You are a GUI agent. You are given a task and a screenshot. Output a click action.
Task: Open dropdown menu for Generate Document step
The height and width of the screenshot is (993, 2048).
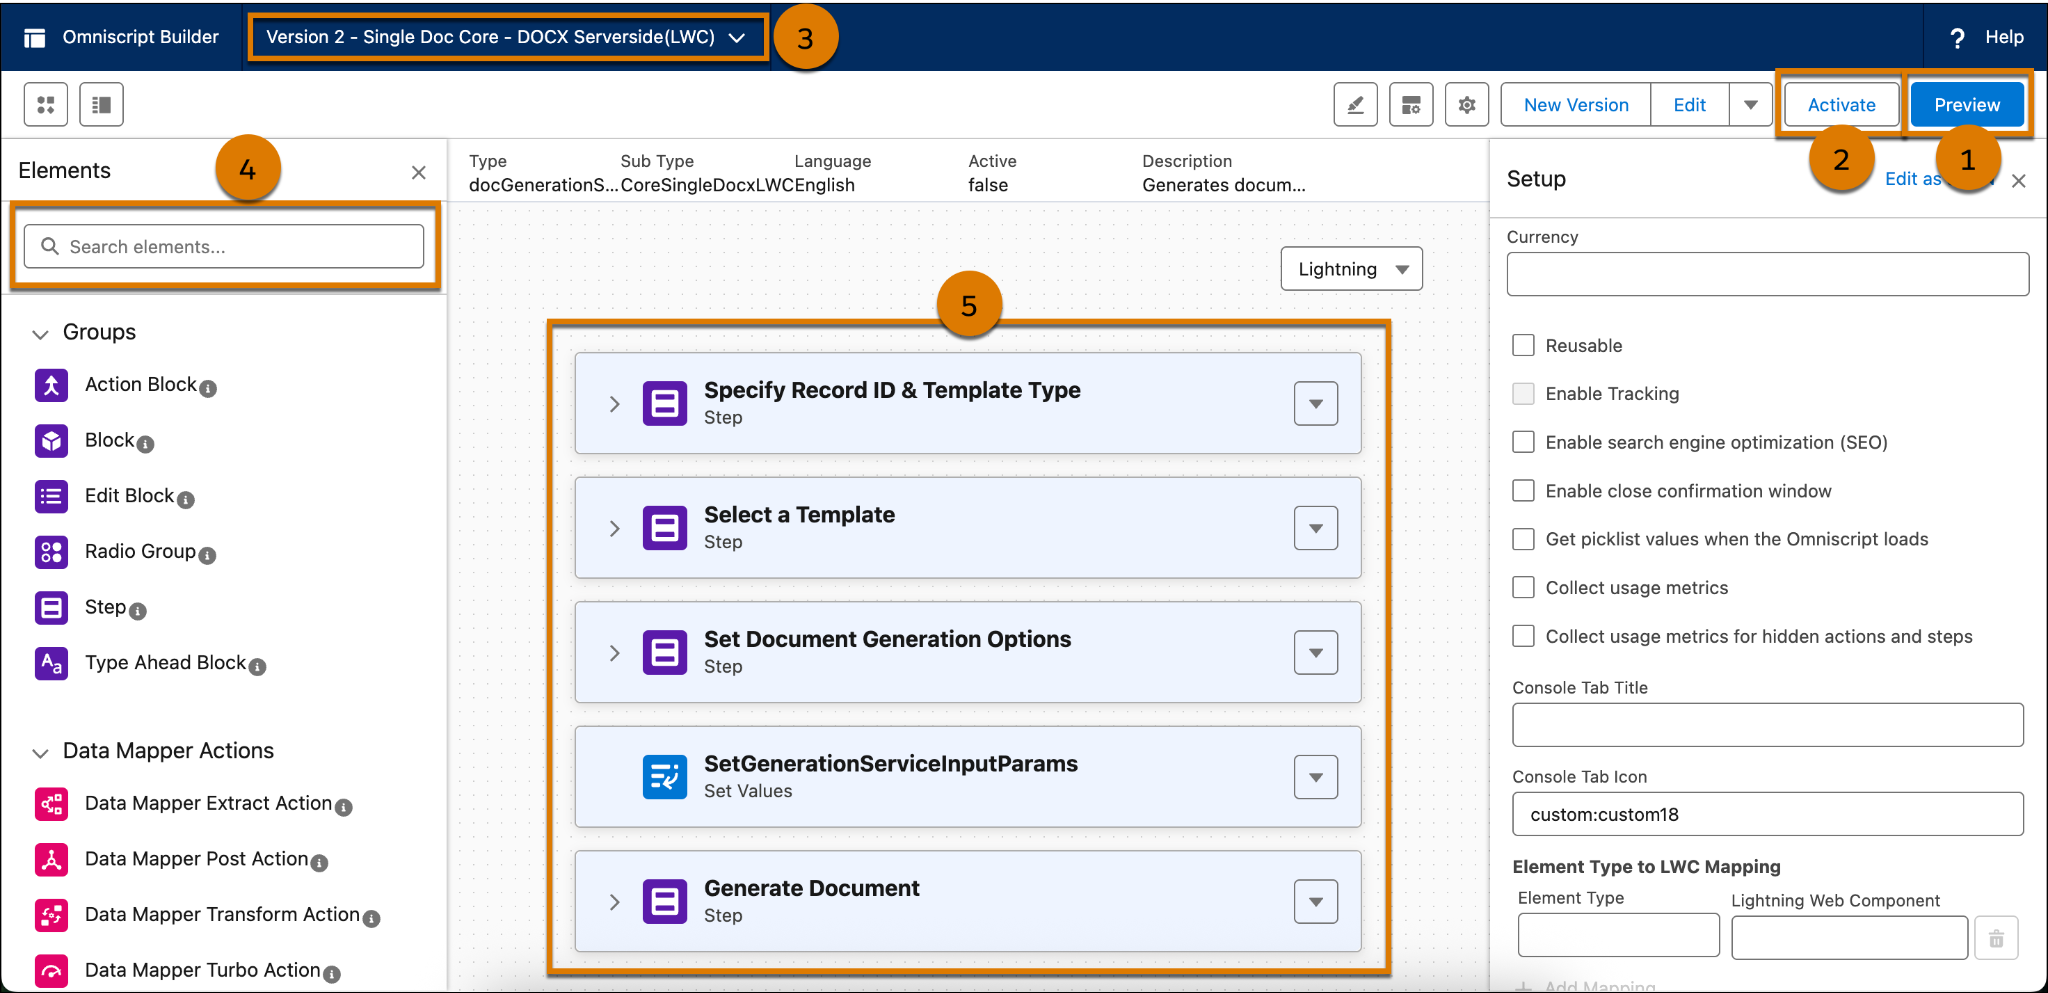[1316, 902]
